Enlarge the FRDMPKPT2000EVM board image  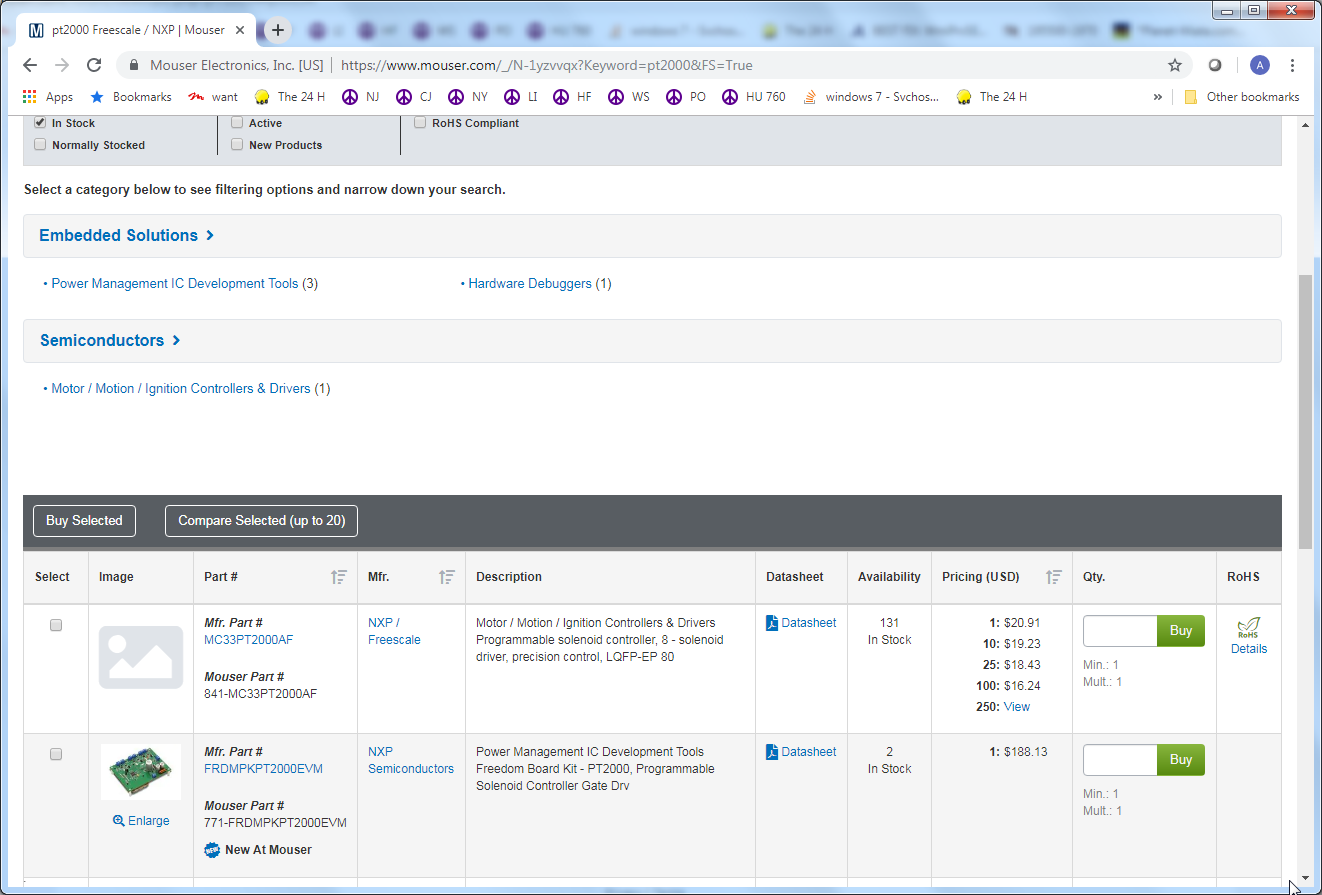tap(141, 821)
